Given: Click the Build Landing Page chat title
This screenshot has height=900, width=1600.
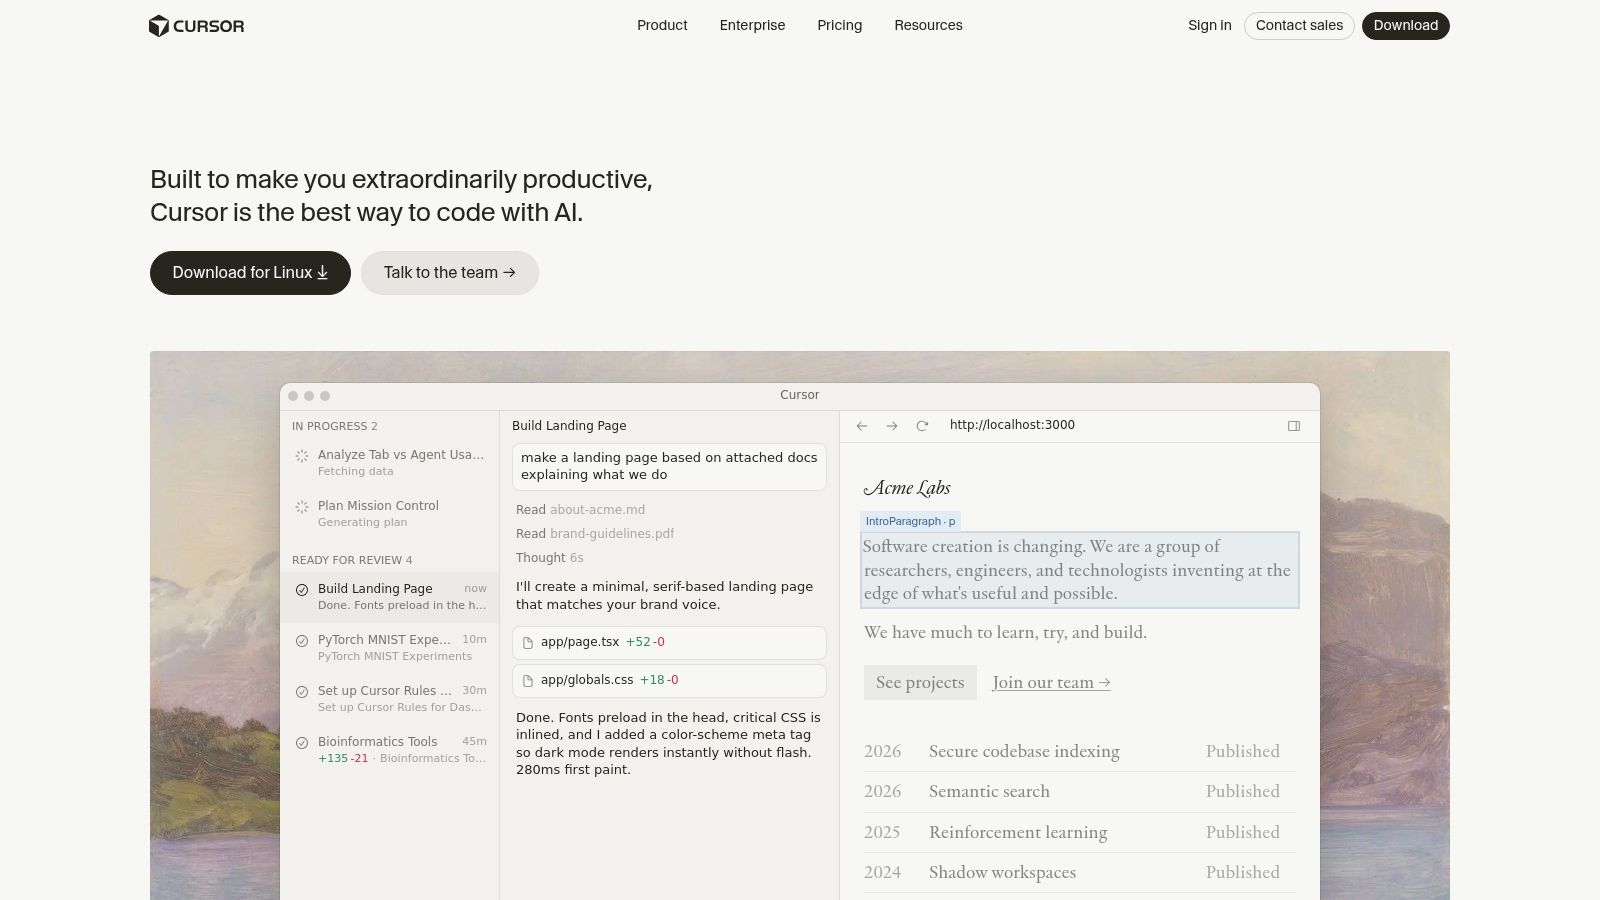Looking at the screenshot, I should click(x=569, y=426).
